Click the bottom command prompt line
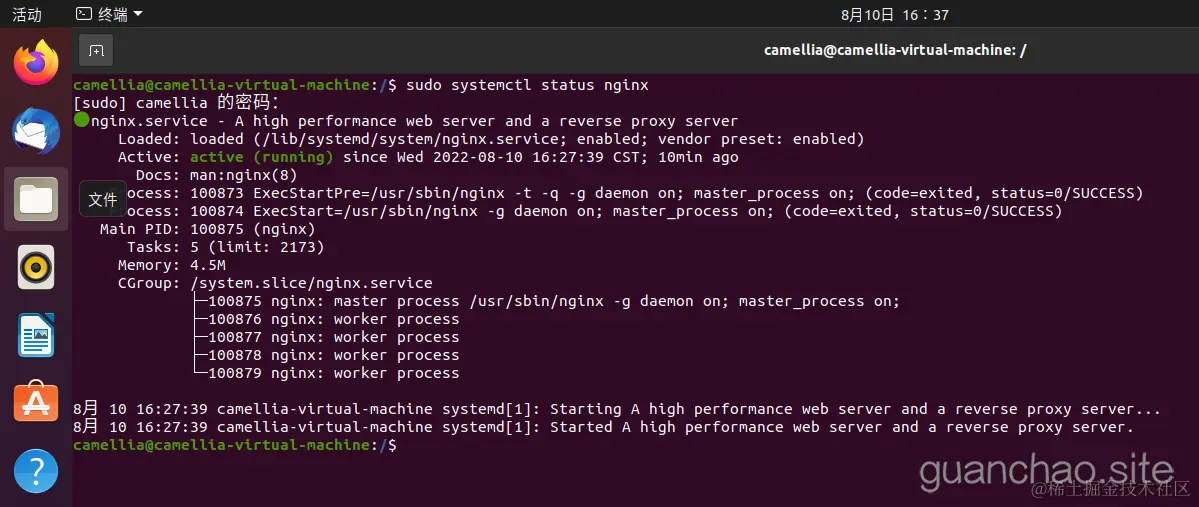1199x507 pixels. 235,445
